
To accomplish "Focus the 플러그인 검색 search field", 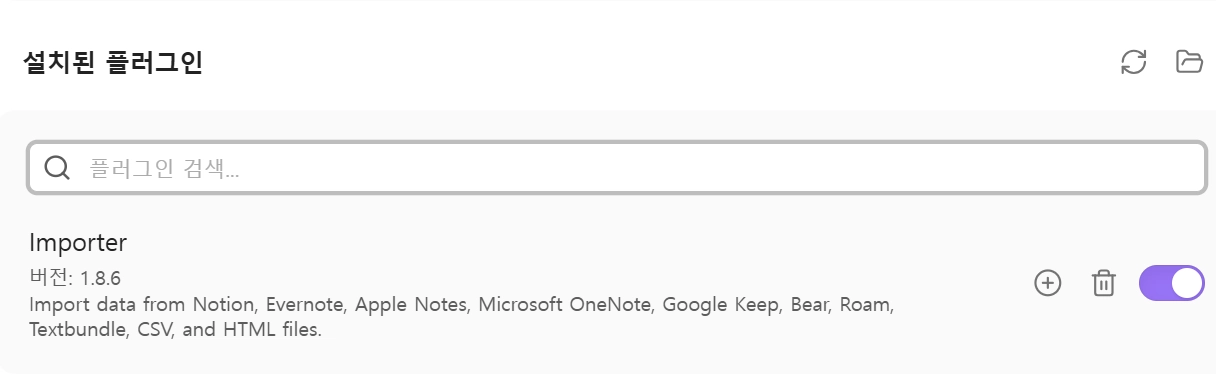I will click(617, 168).
